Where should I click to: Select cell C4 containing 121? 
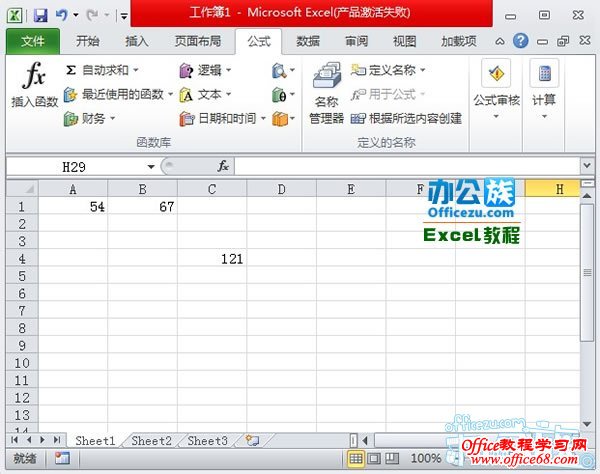coord(212,259)
